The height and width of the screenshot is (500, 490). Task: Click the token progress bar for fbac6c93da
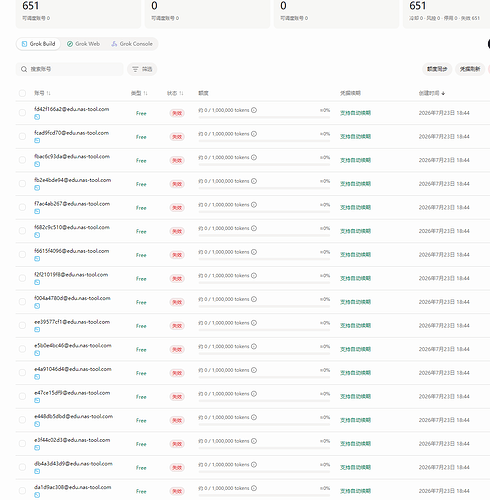click(264, 165)
